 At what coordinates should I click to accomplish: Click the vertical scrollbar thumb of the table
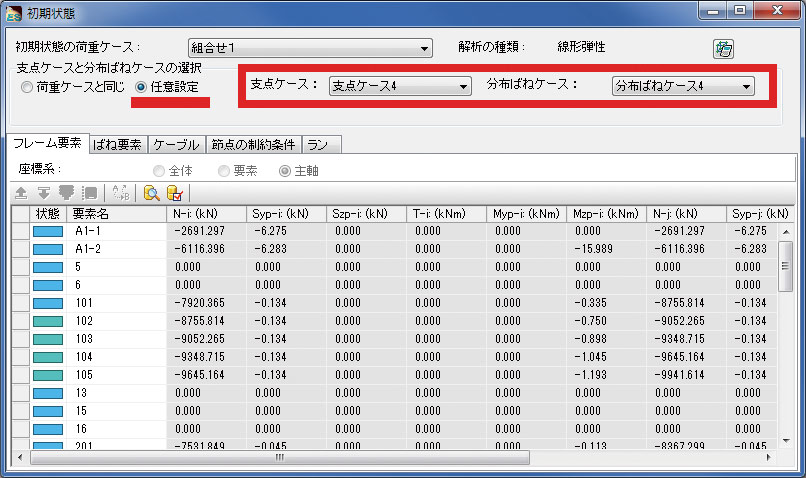pos(785,266)
